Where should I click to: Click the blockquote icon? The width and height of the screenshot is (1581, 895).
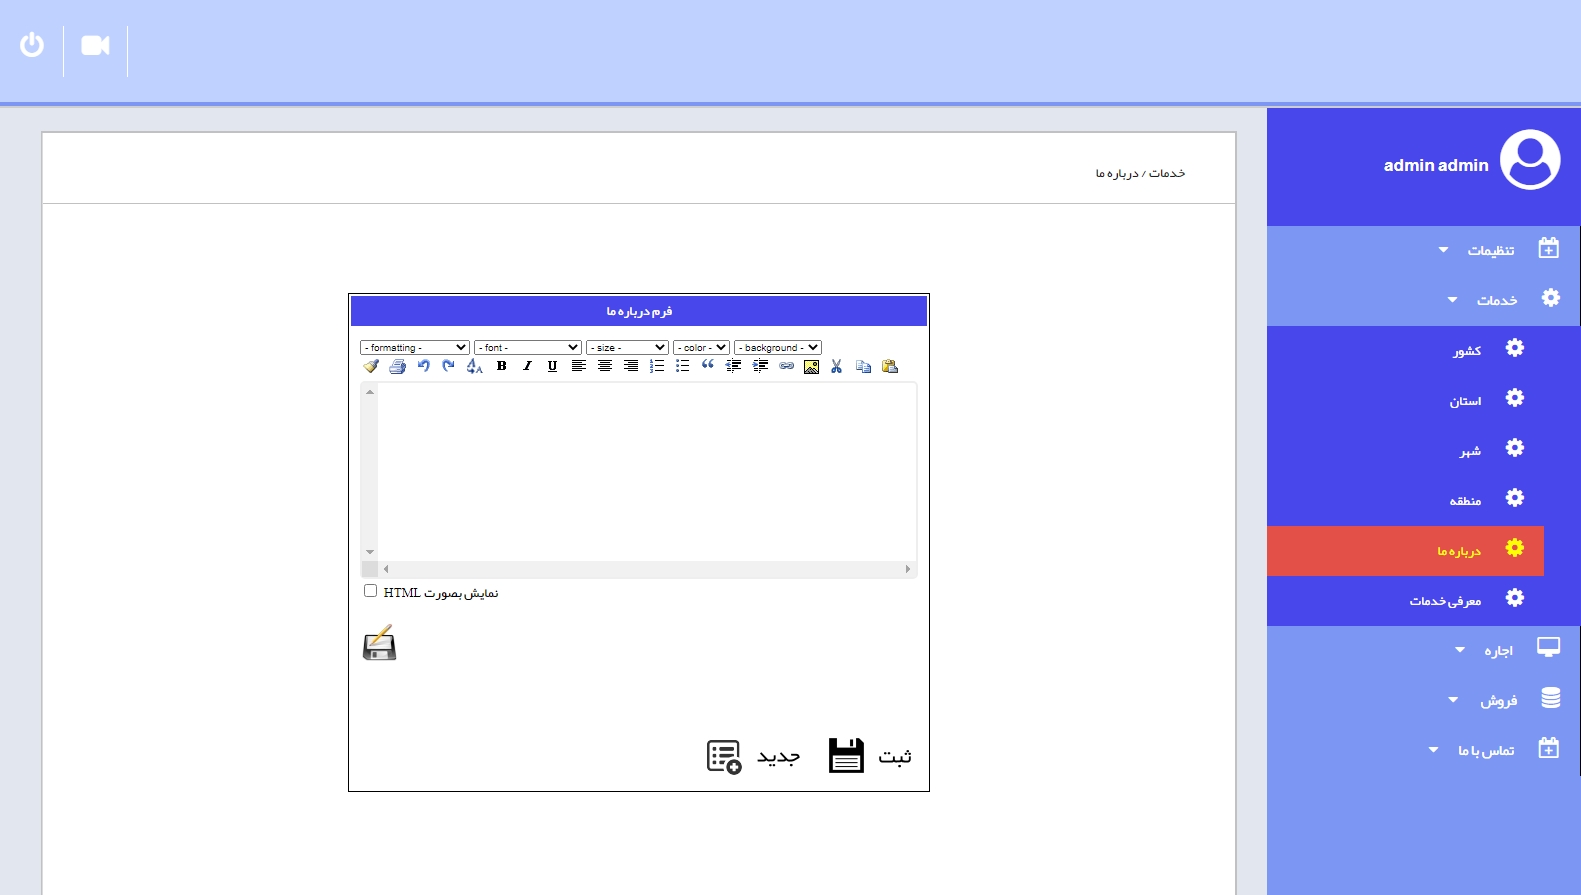pos(708,365)
